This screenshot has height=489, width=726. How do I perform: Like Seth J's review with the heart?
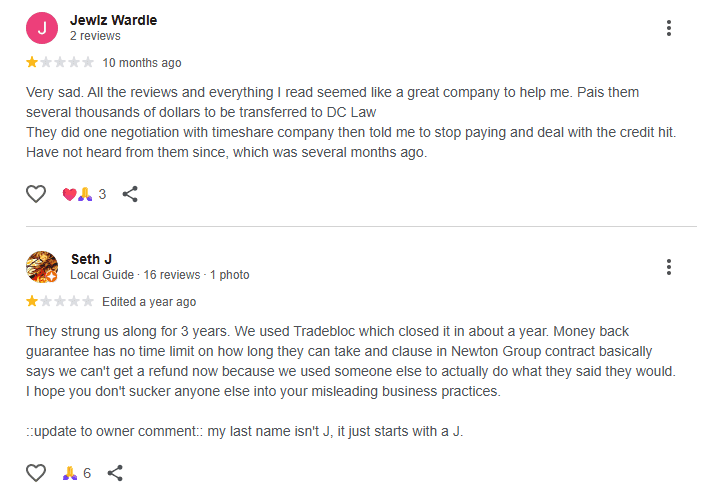coord(36,473)
